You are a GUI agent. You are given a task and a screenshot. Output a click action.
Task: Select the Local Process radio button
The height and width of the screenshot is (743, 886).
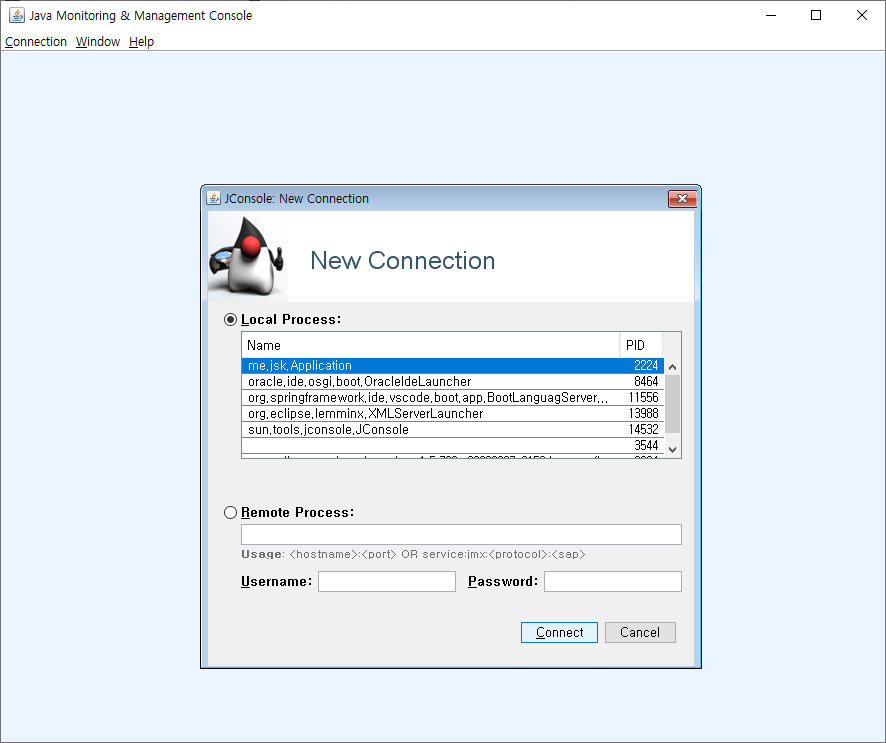click(230, 319)
